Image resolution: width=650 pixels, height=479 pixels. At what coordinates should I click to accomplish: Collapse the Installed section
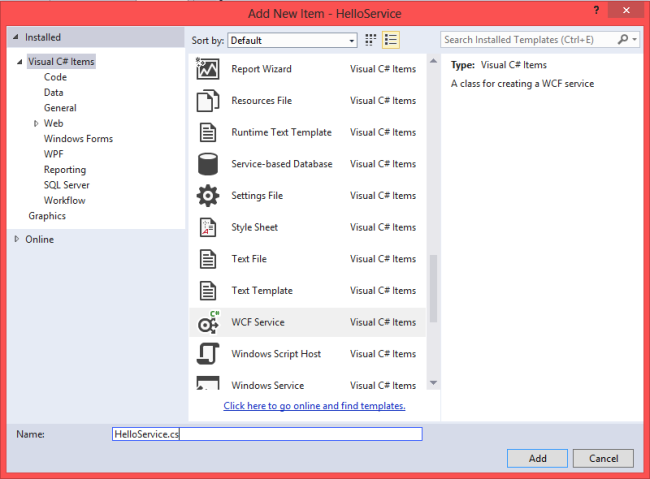16,37
